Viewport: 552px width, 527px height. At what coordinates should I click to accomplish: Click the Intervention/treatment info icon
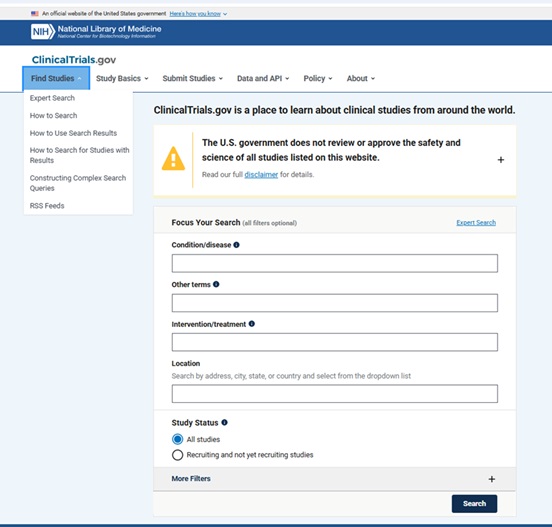252,324
